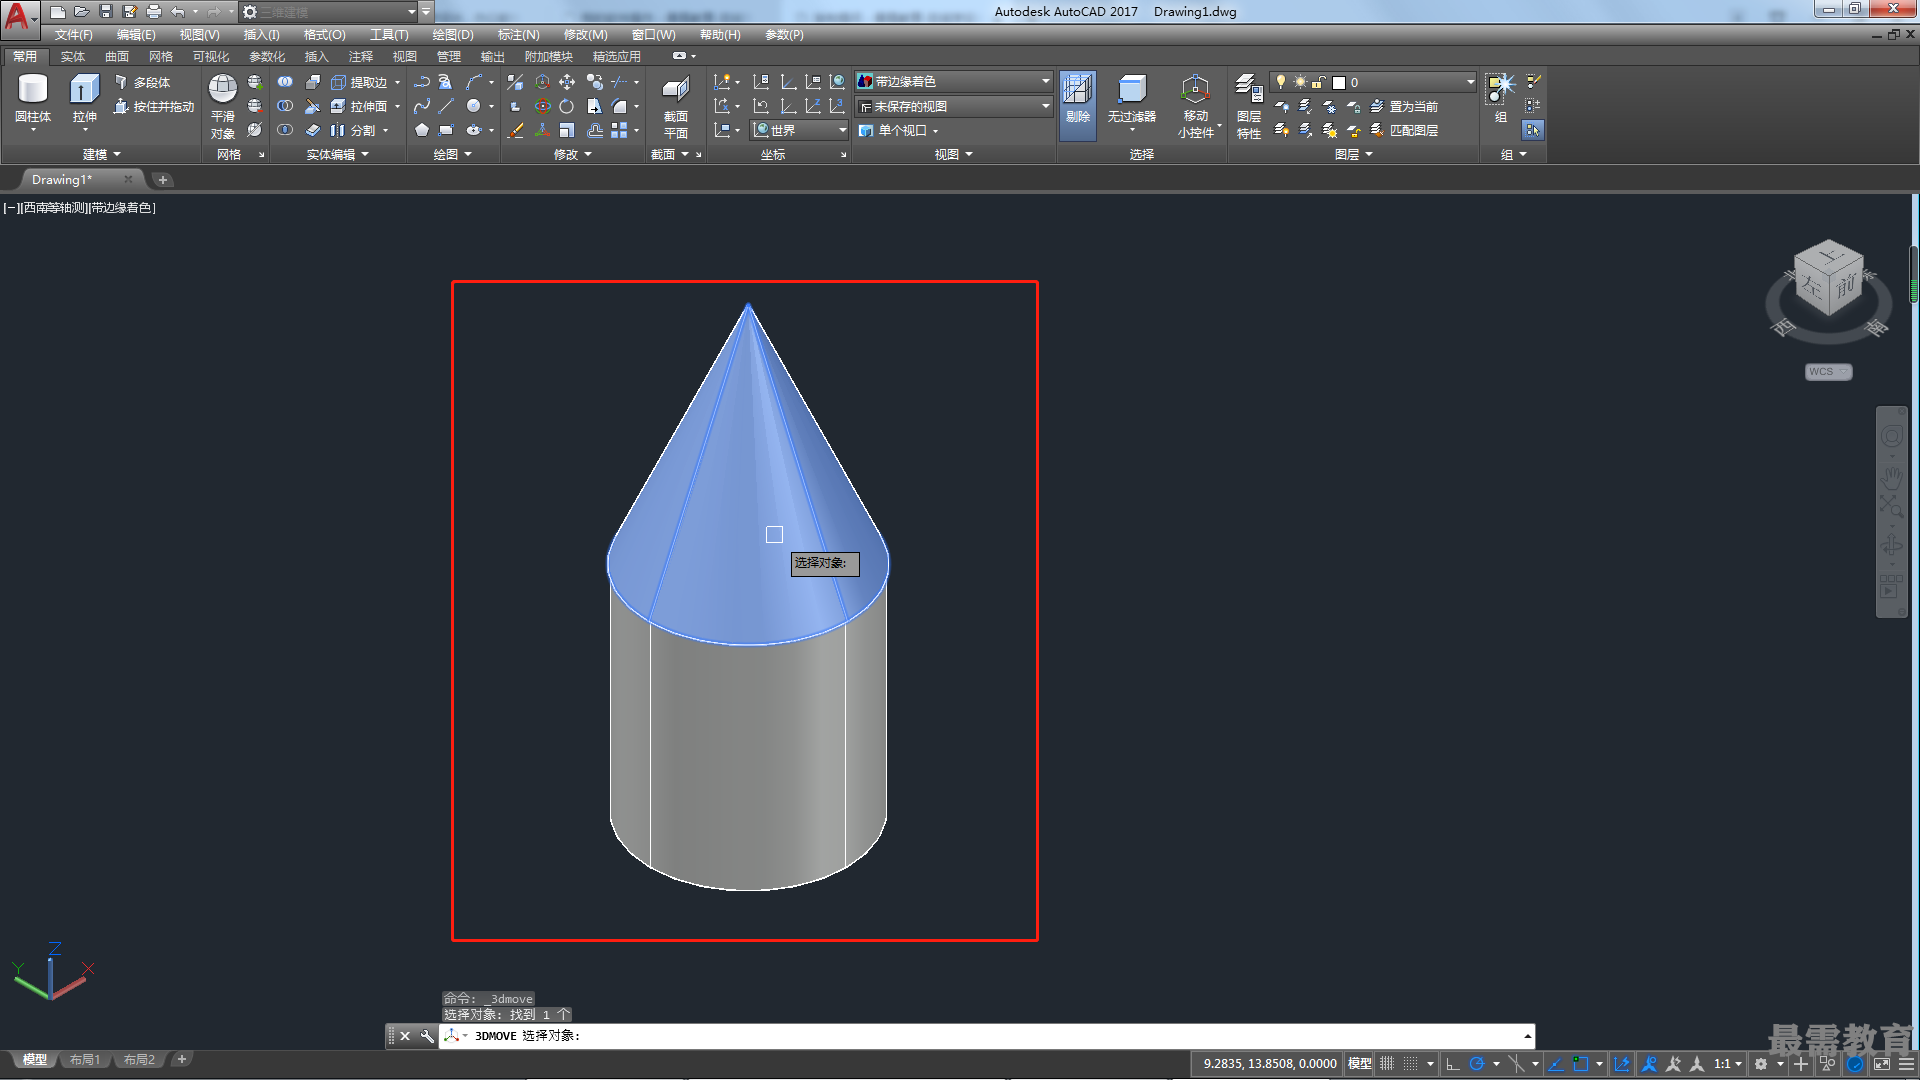
Task: Click the Line drawing tool icon
Action: (446, 106)
